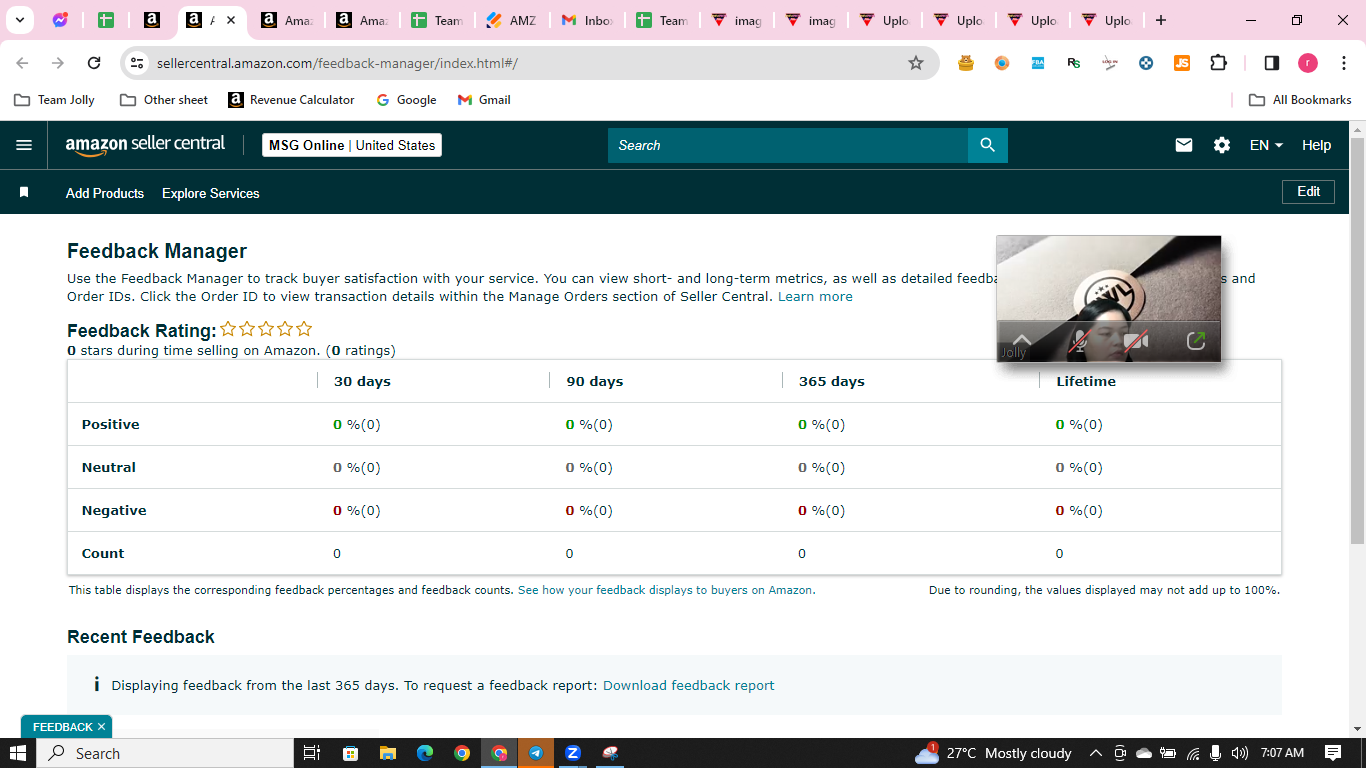This screenshot has width=1366, height=768.
Task: Open the RS extension icon
Action: coord(1074,63)
